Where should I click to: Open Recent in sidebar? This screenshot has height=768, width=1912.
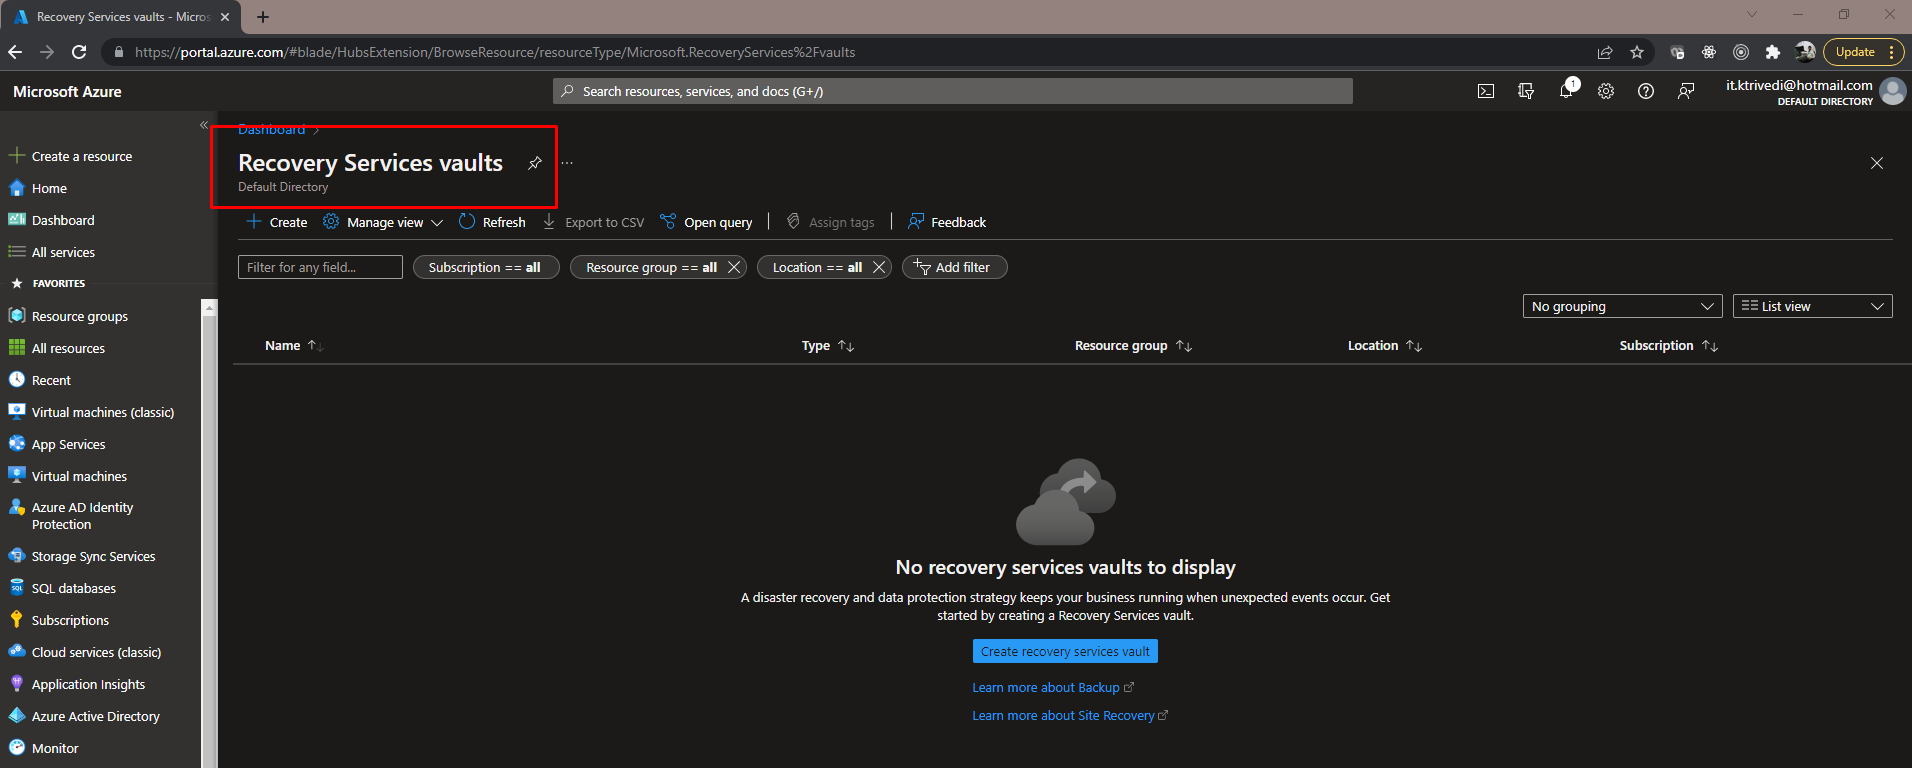[x=51, y=380]
